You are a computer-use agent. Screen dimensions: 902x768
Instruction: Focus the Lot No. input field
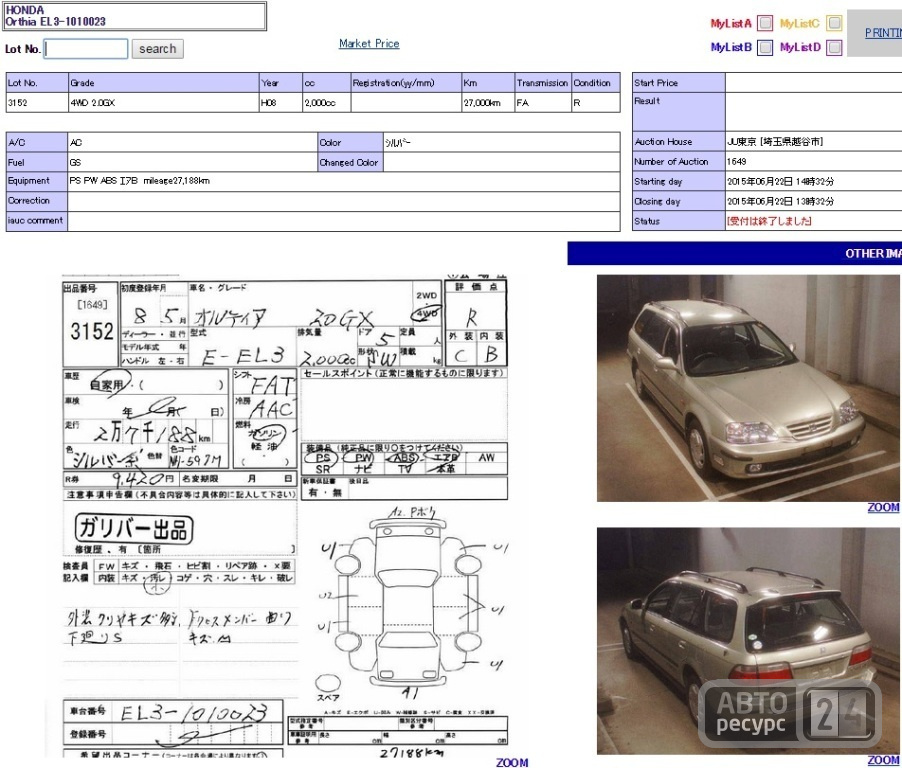86,49
